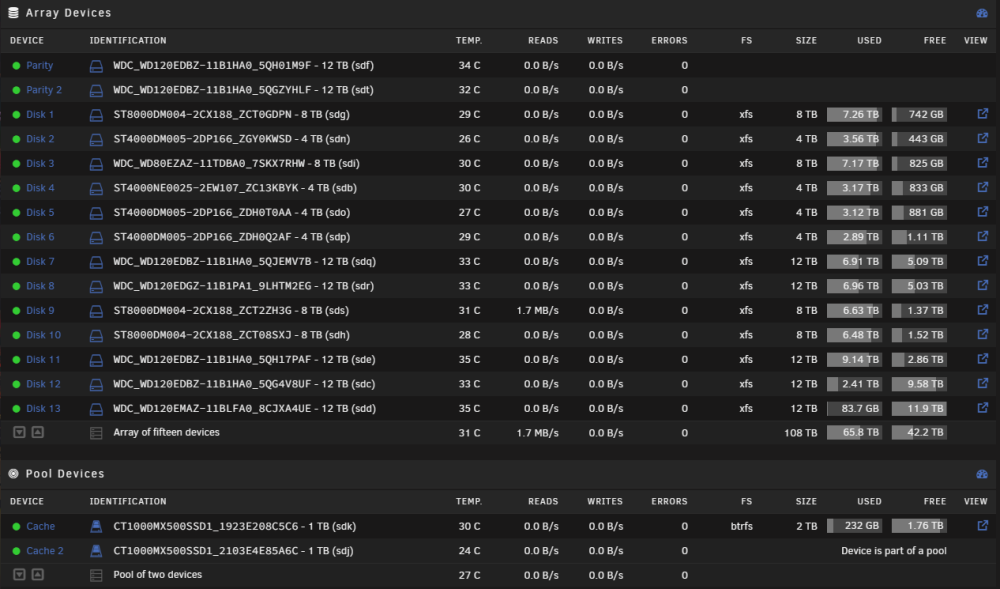Click the SSD icon in the Cache 2 row
The height and width of the screenshot is (589, 1000).
pos(96,551)
